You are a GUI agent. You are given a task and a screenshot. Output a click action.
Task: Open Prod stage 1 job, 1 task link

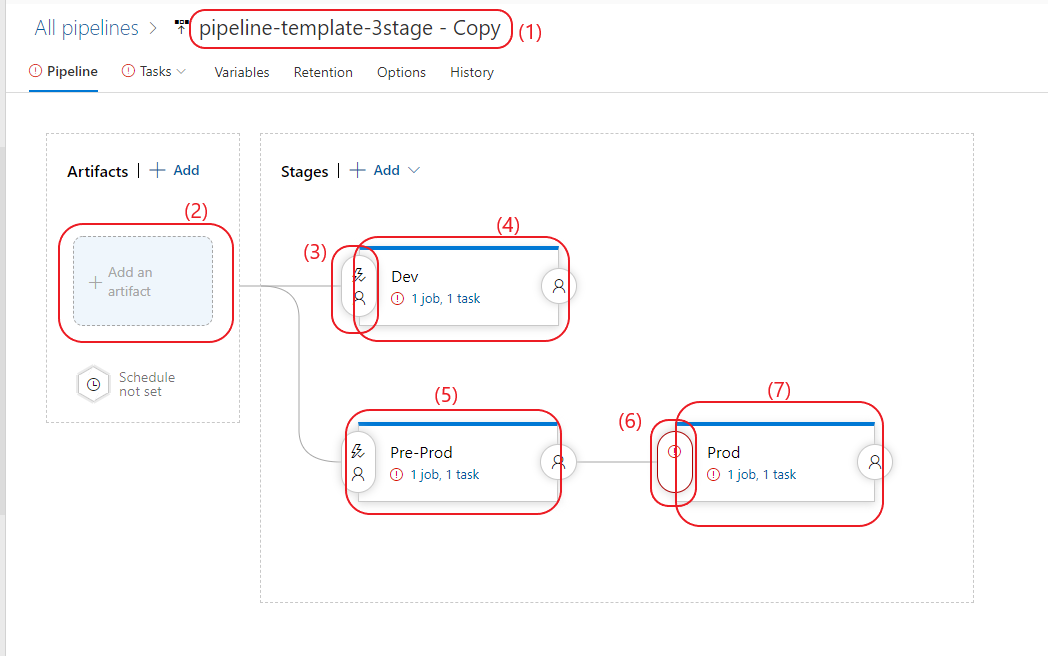click(762, 475)
